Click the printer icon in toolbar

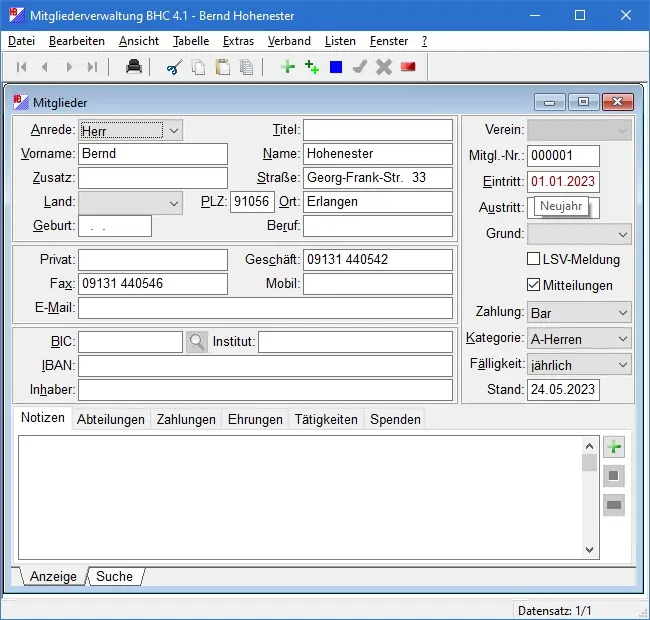(x=133, y=67)
